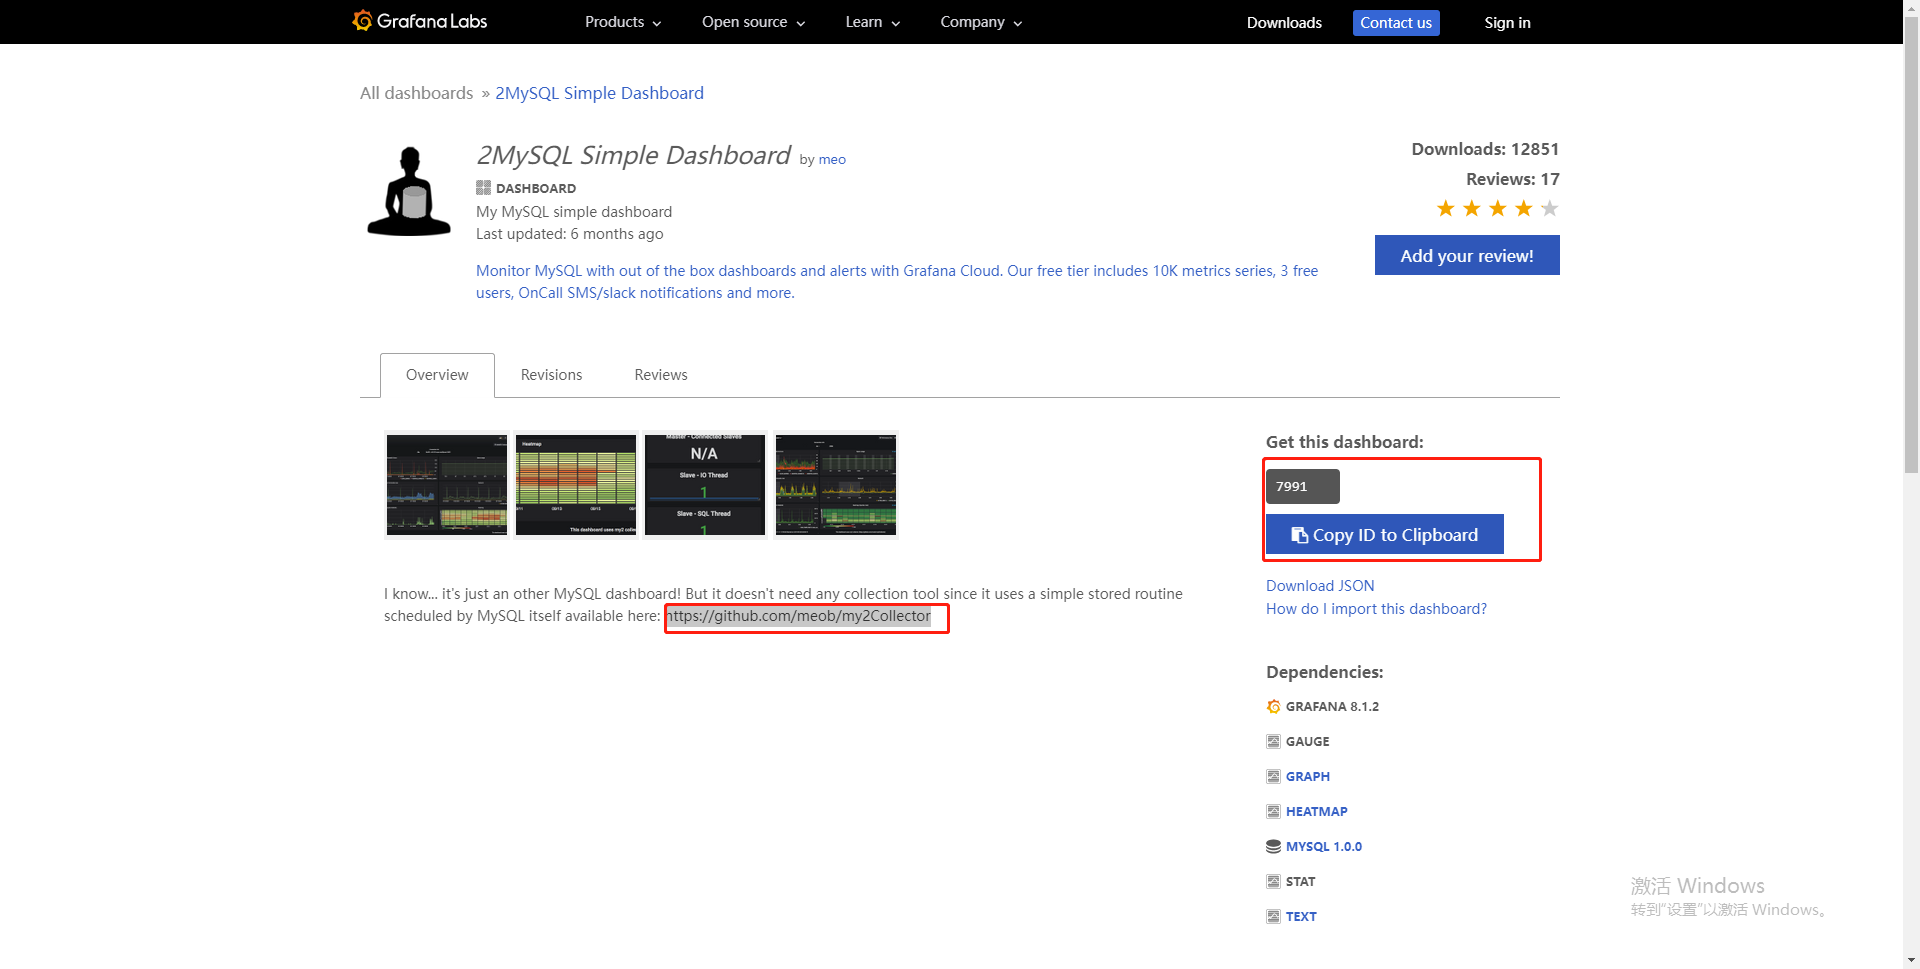Click the dashboard ID field showing 7991
The width and height of the screenshot is (1920, 969).
tap(1303, 487)
